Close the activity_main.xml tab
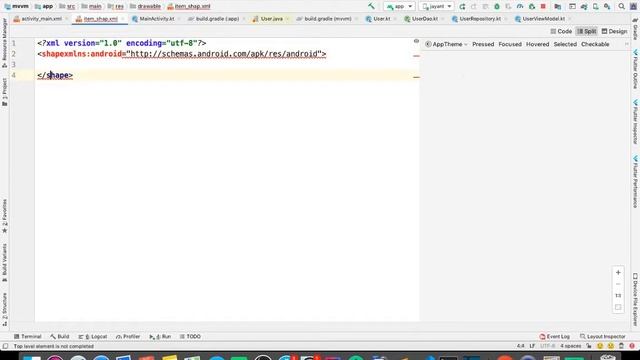The image size is (640, 360). coord(67,19)
